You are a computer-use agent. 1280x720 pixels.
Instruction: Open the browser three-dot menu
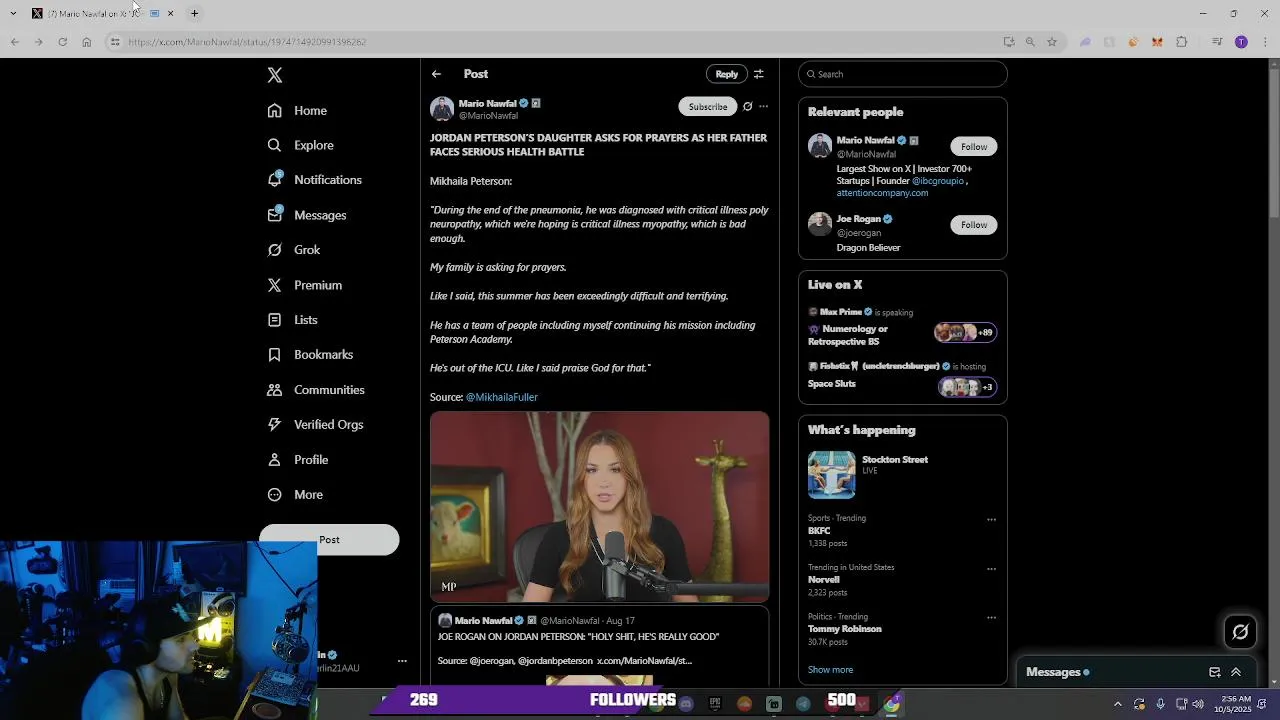(x=1265, y=42)
